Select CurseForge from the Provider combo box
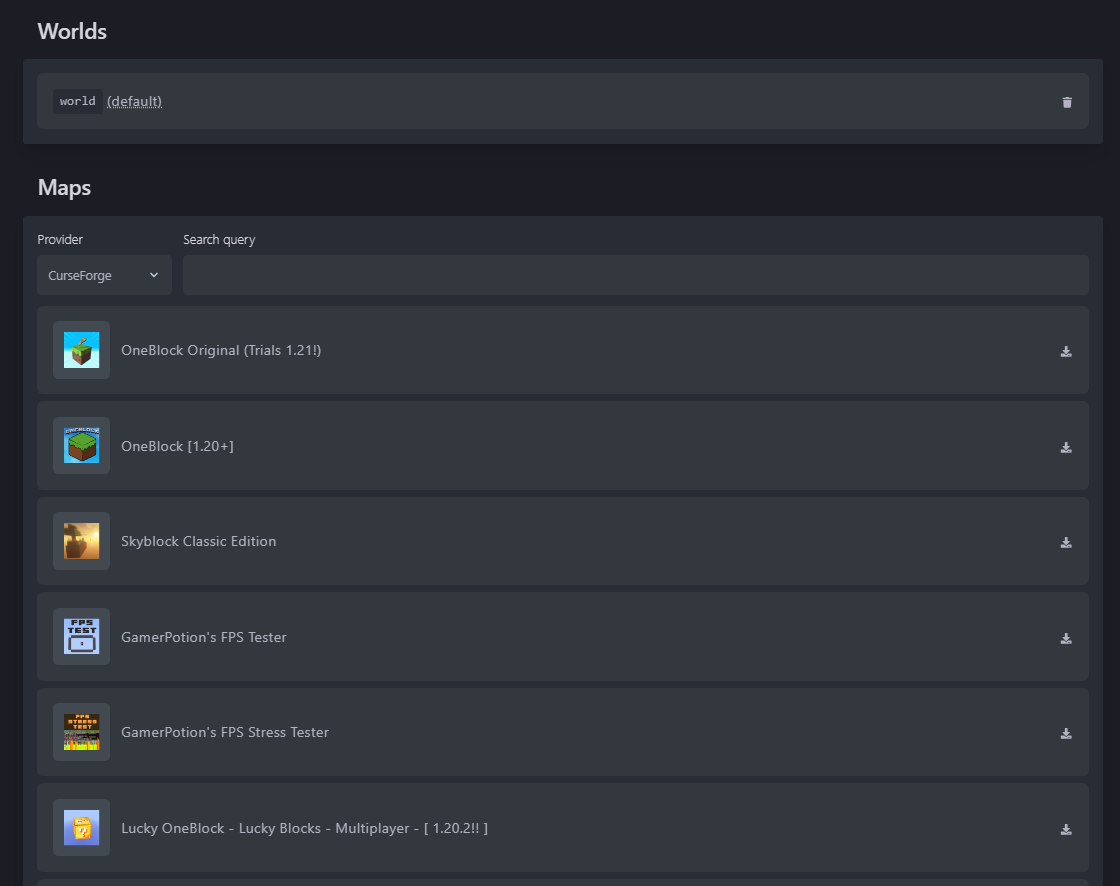The height and width of the screenshot is (886, 1120). [104, 274]
